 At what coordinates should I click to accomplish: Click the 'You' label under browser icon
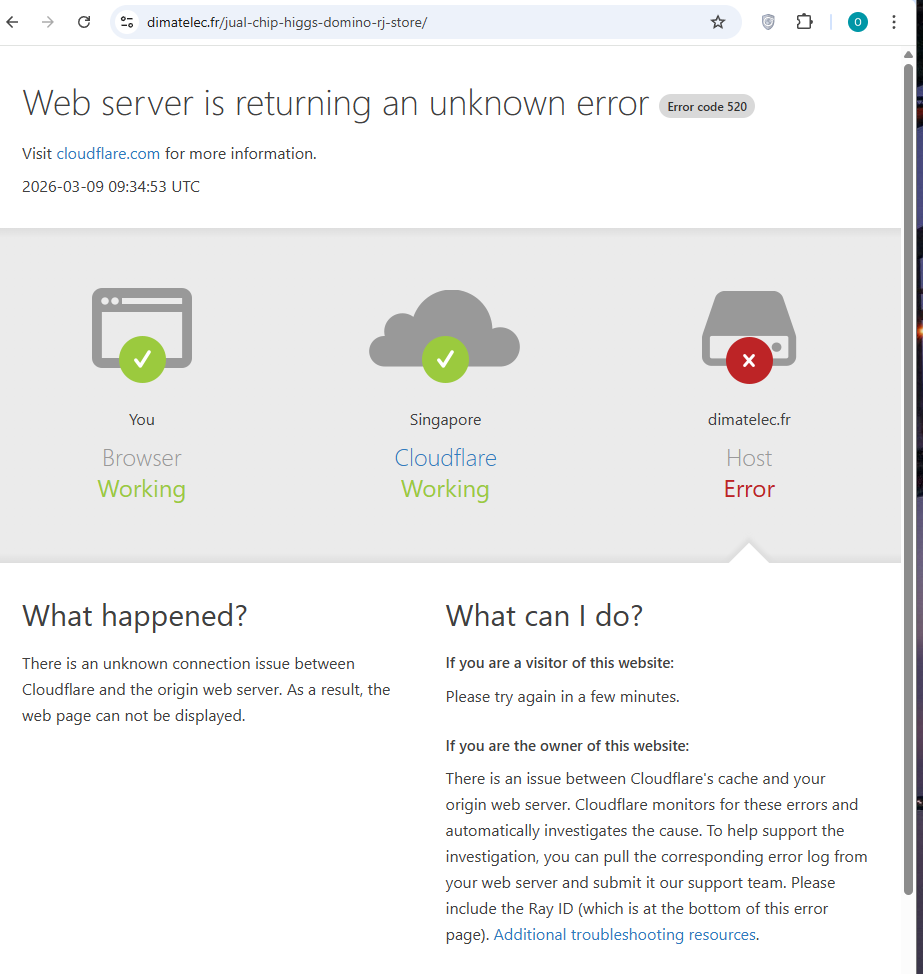[x=142, y=419]
